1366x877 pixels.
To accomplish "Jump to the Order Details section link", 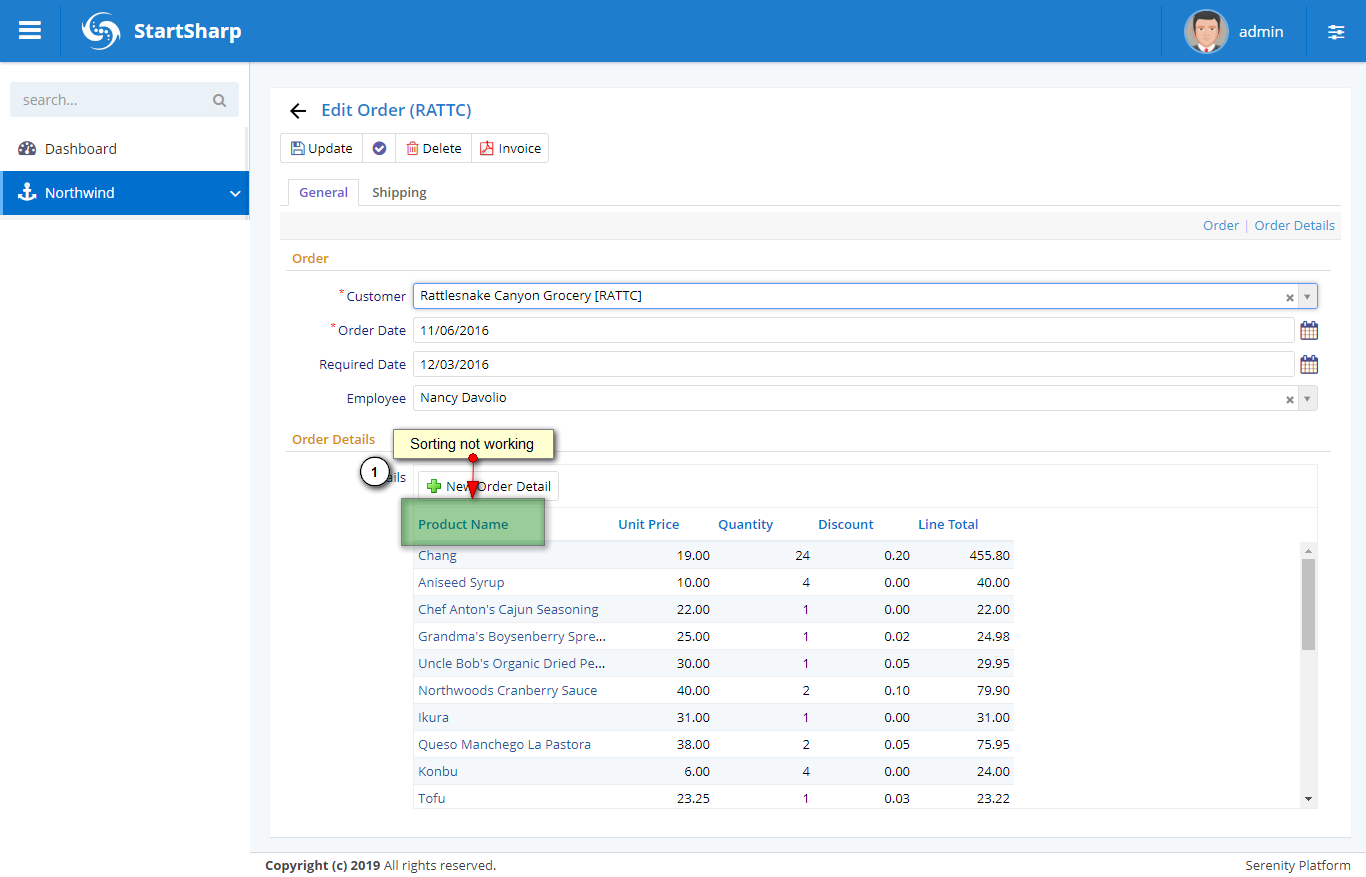I will tap(1294, 225).
